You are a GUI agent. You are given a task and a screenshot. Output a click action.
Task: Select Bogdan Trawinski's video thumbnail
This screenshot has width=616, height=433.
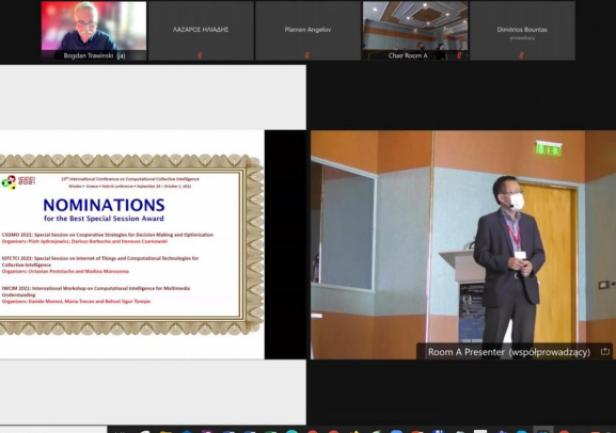(x=93, y=26)
